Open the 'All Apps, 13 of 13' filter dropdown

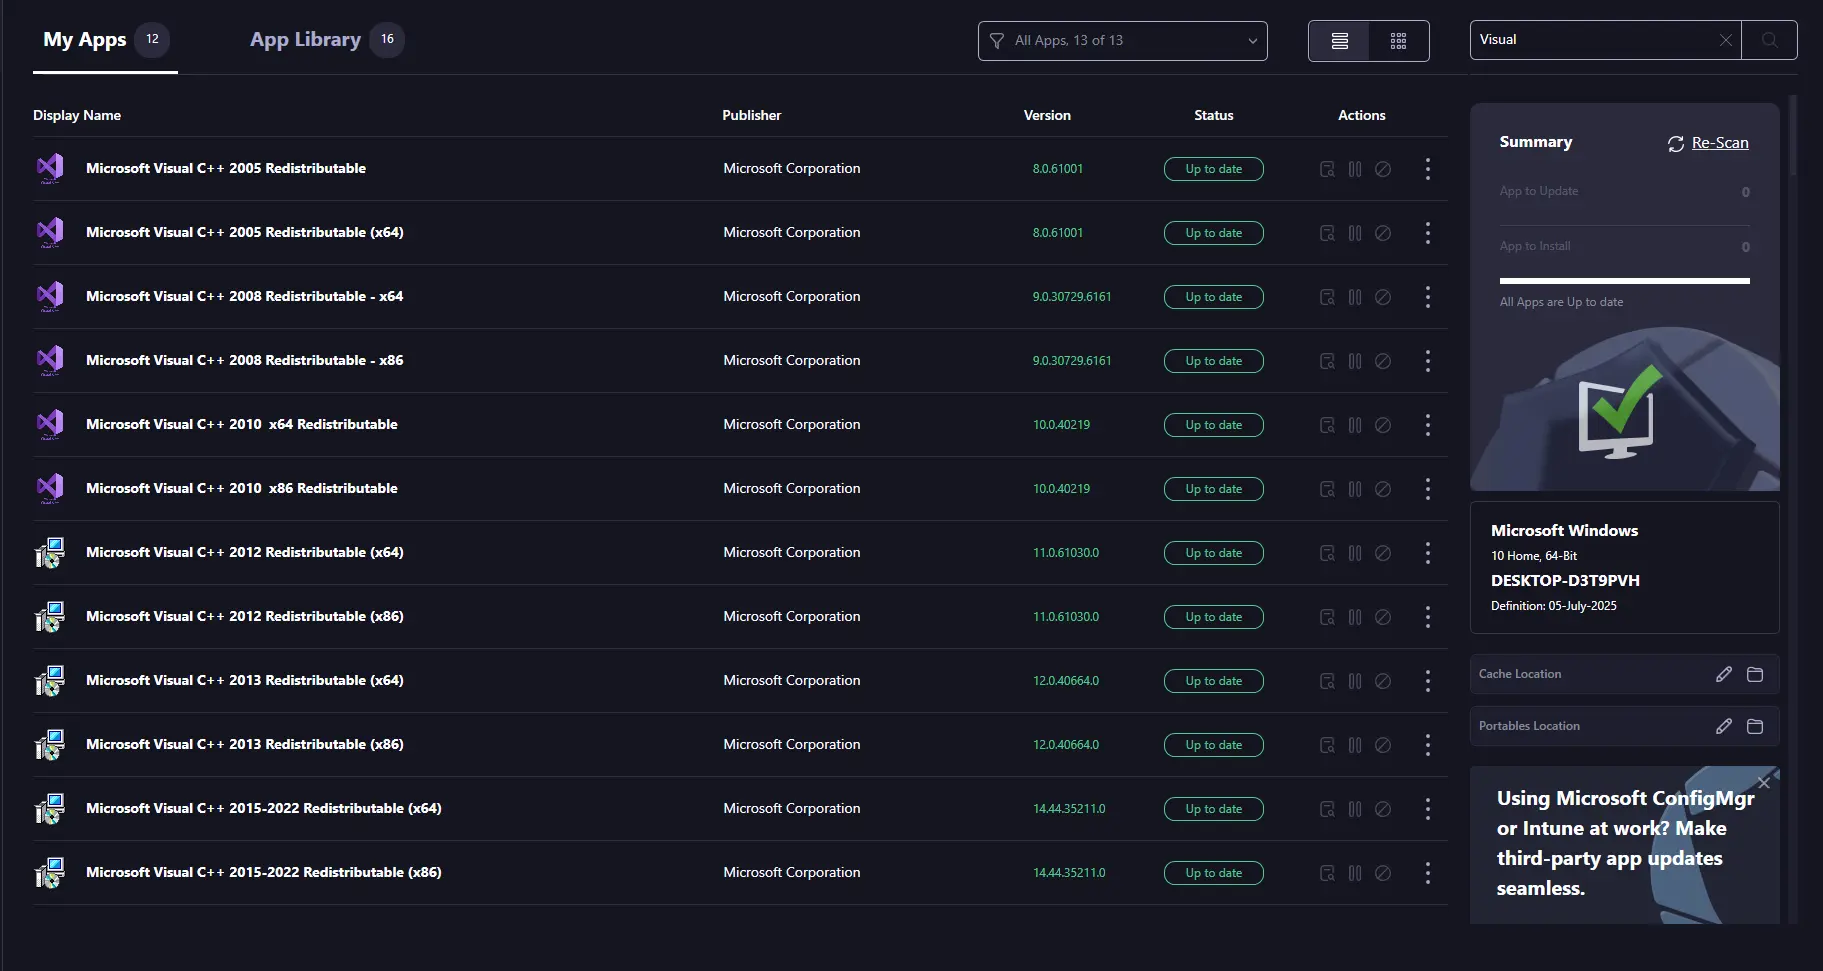pos(1122,41)
